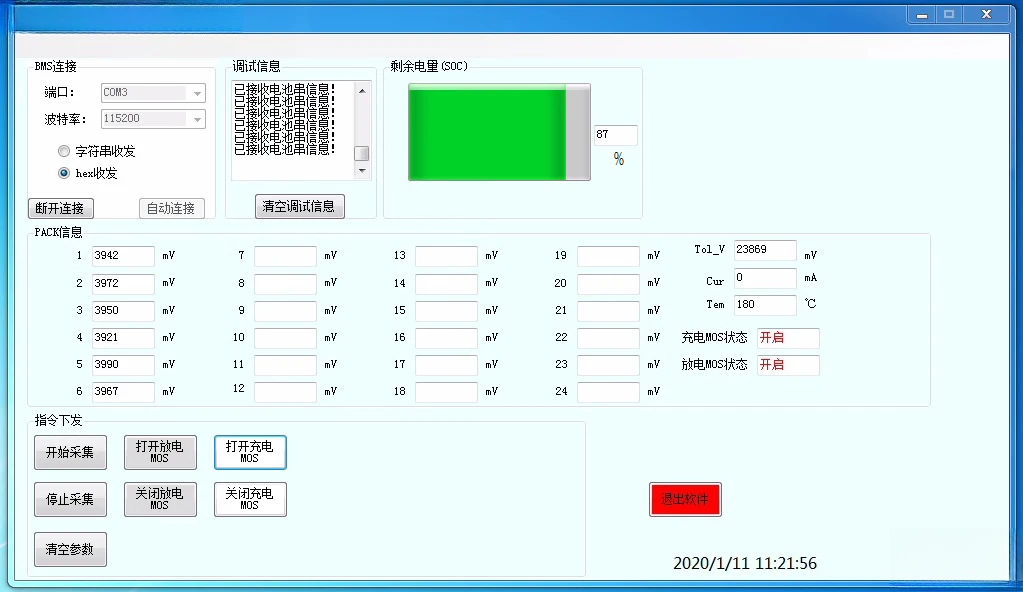Click the 清空参数 button
Screen dimensions: 1023x592
coord(70,550)
